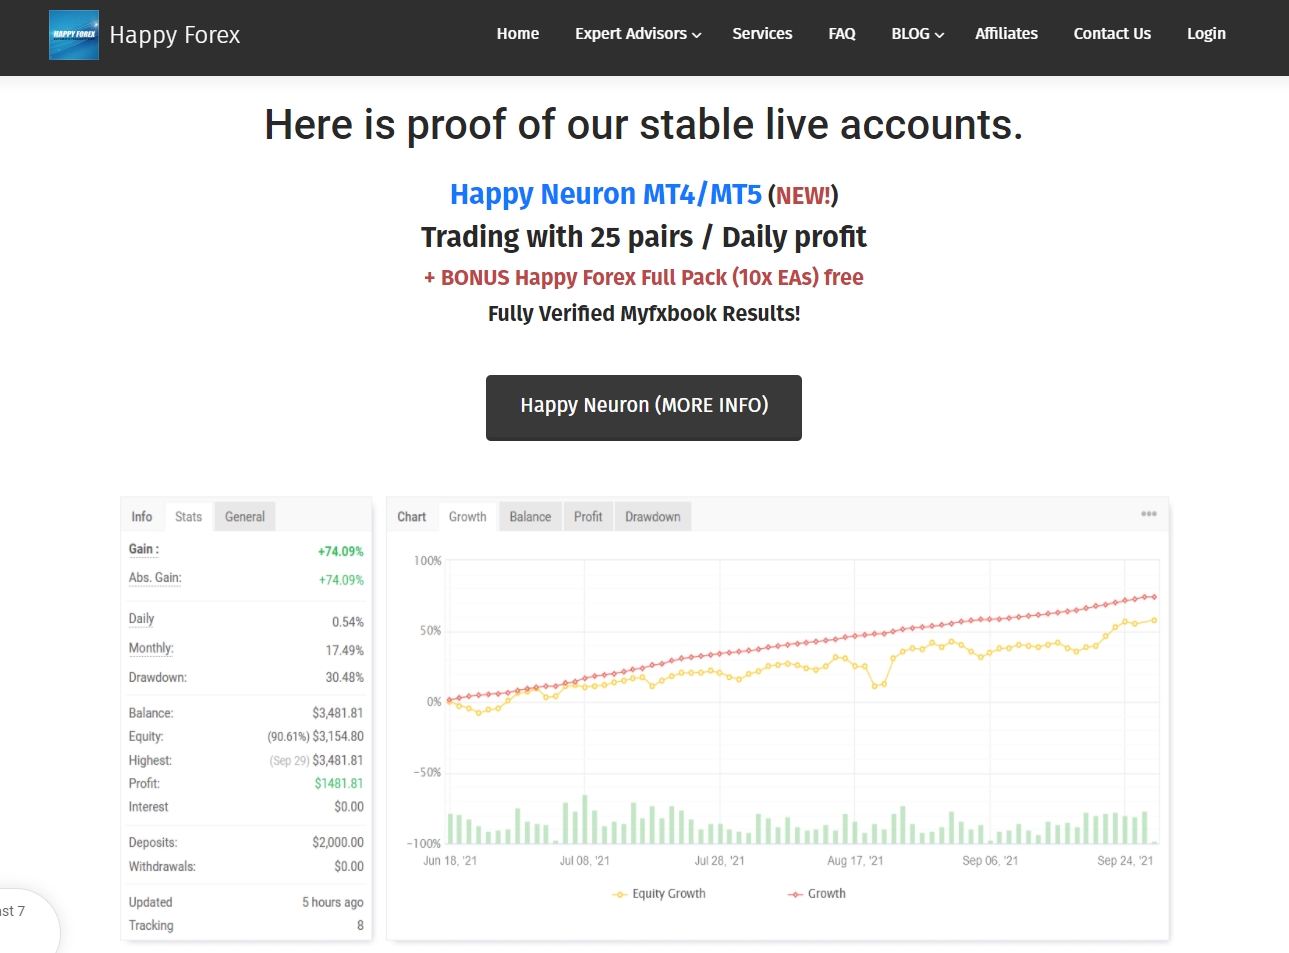Go to the Home page
1289x953 pixels.
coord(518,34)
